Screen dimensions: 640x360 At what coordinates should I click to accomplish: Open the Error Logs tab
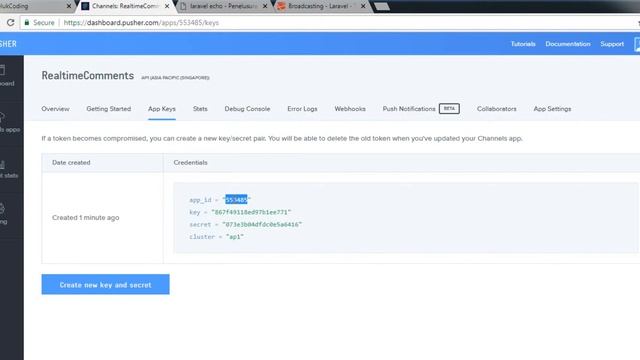point(302,109)
